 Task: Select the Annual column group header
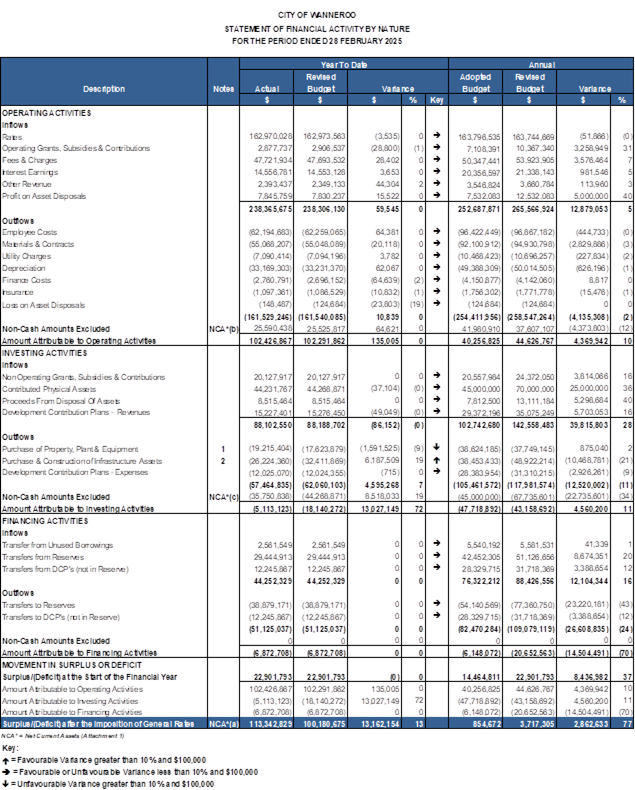pos(541,63)
